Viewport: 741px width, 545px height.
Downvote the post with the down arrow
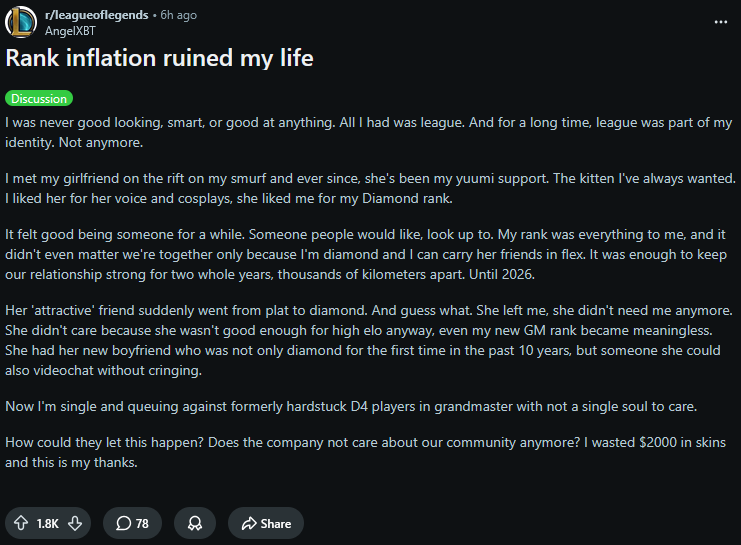click(x=75, y=523)
